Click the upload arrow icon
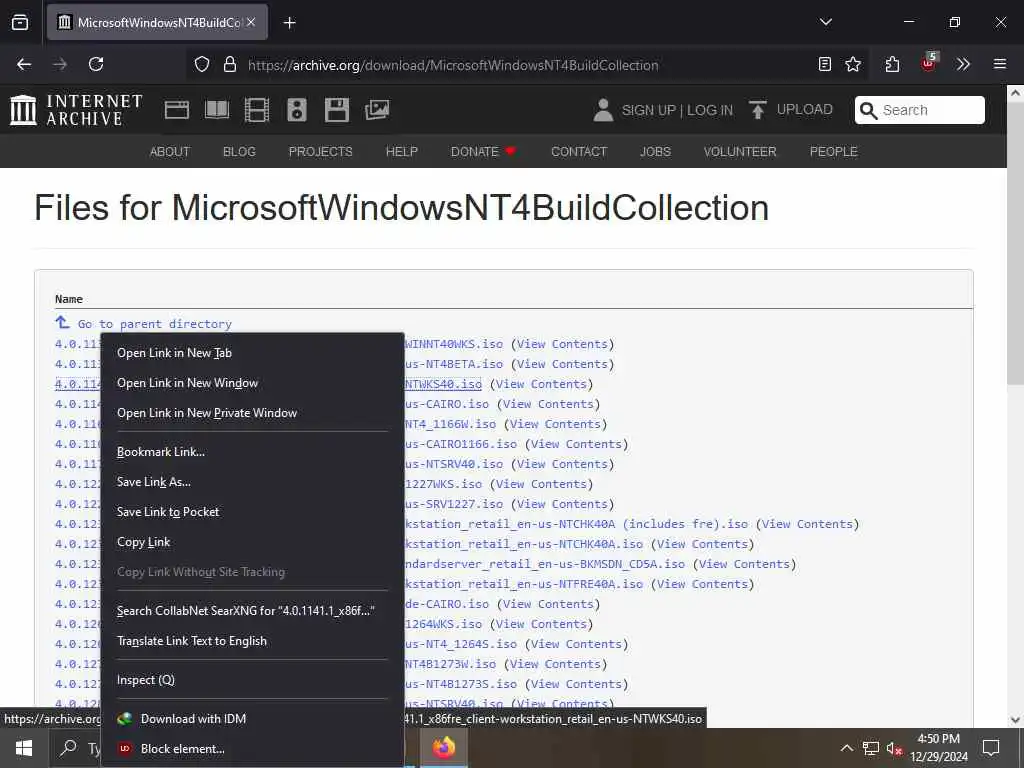 coord(758,110)
